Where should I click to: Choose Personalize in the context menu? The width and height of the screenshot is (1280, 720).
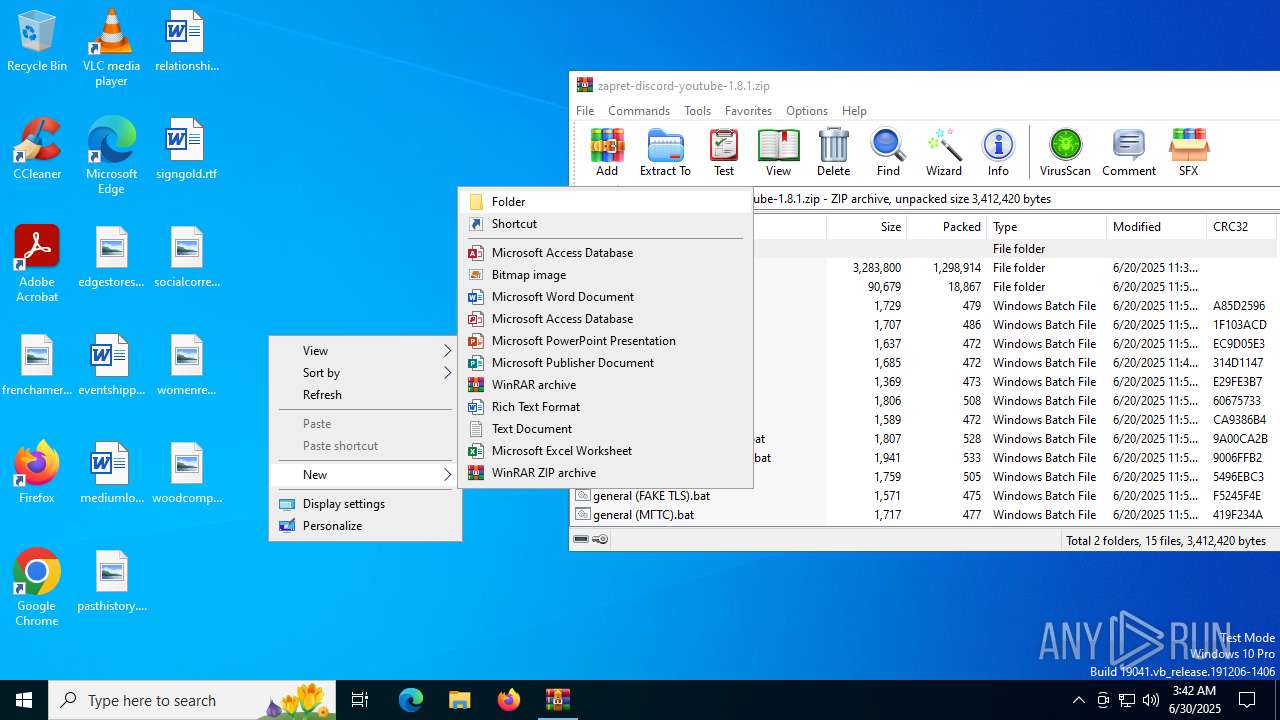[x=365, y=525]
